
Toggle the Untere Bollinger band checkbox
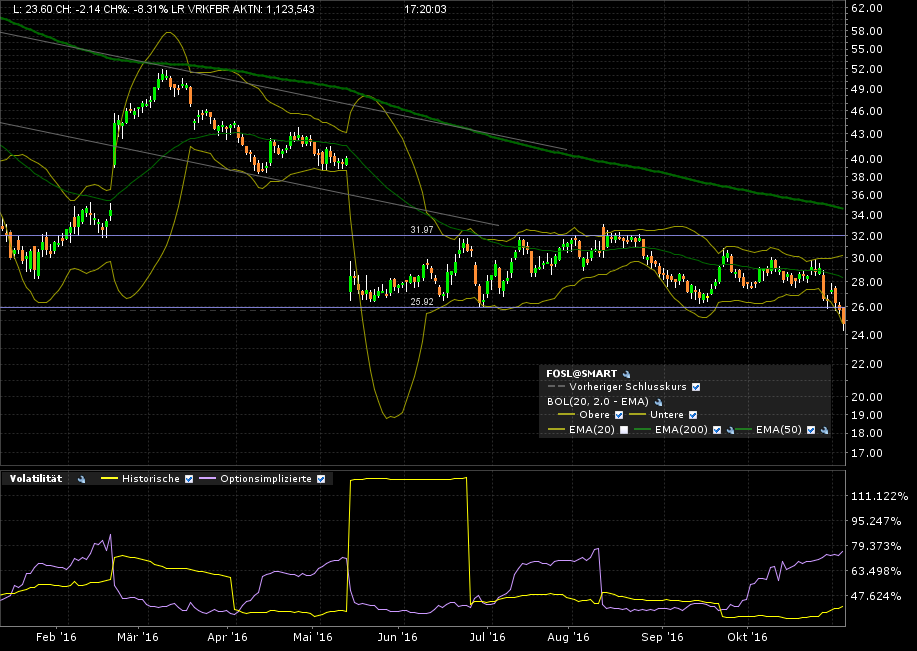(x=692, y=415)
